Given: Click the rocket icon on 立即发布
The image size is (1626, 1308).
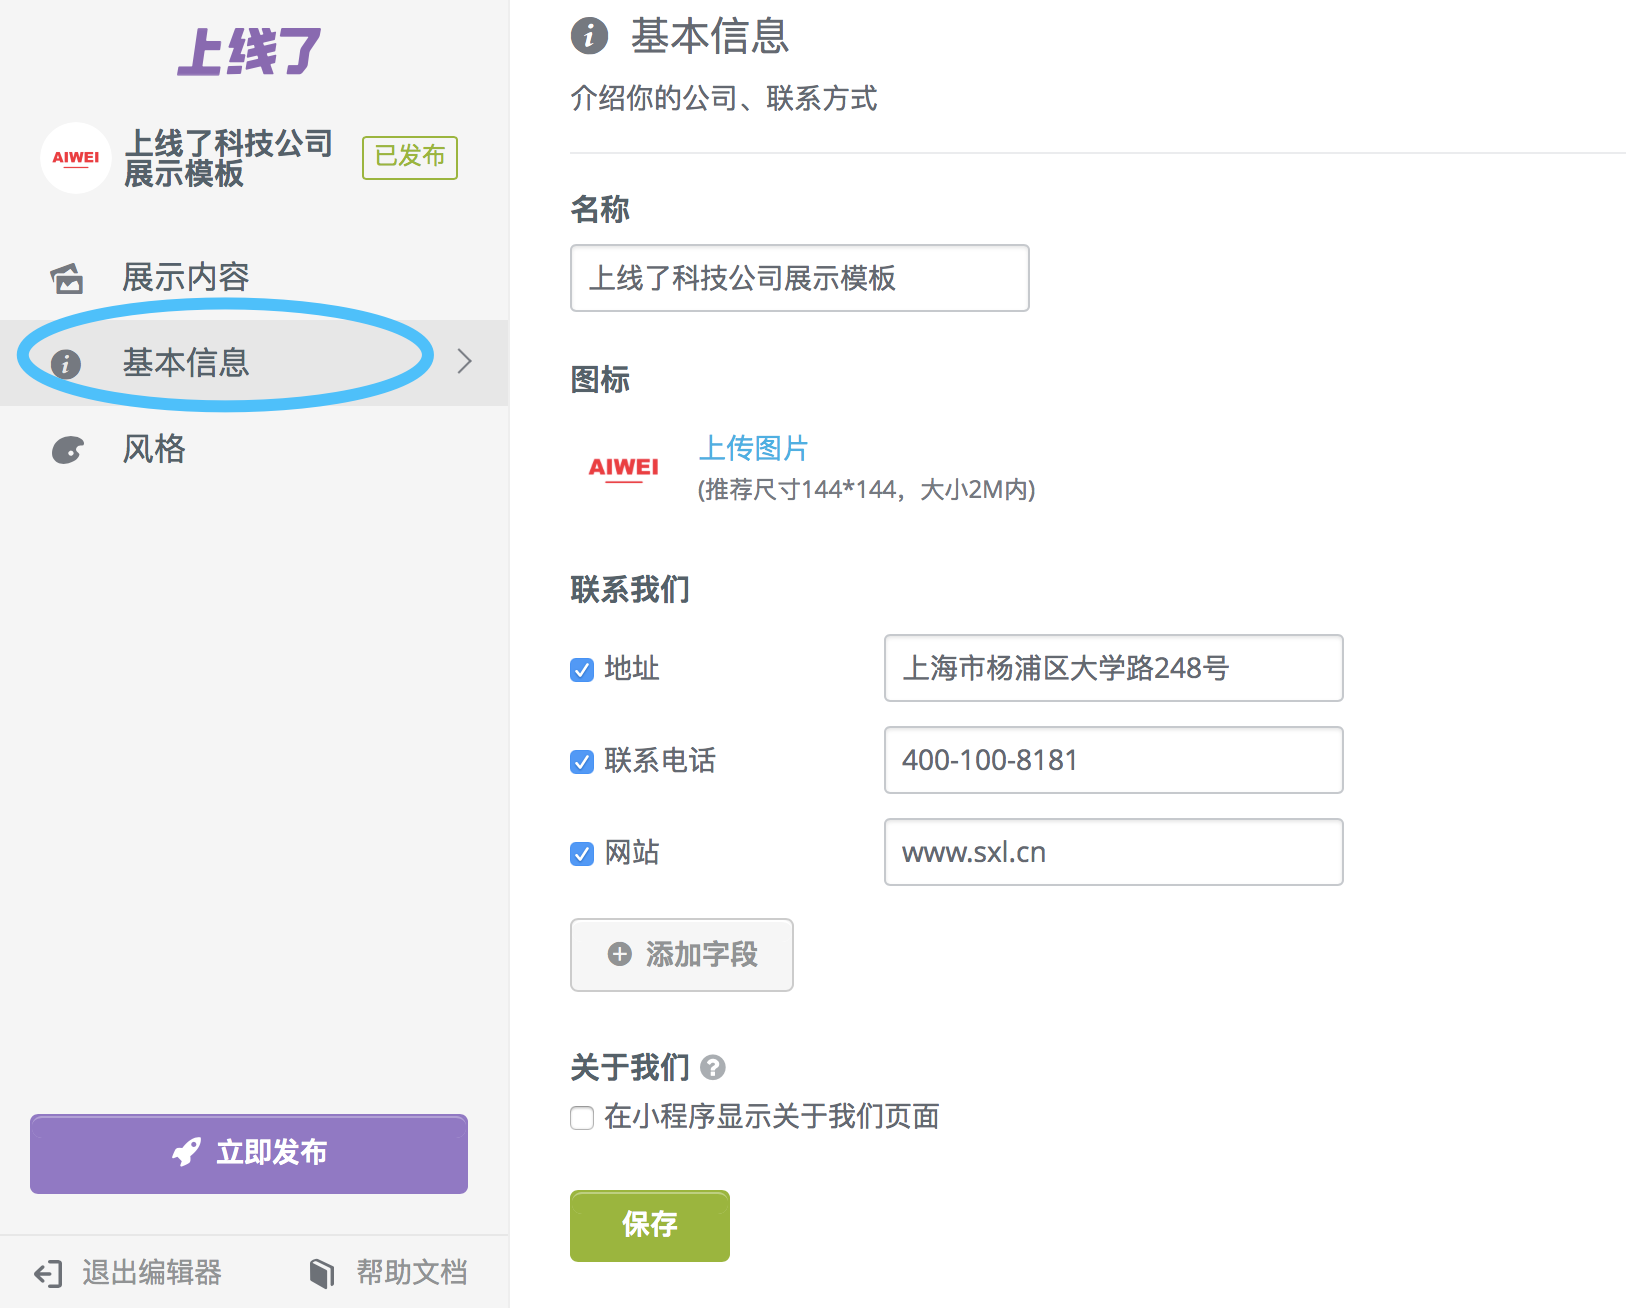Looking at the screenshot, I should point(186,1152).
